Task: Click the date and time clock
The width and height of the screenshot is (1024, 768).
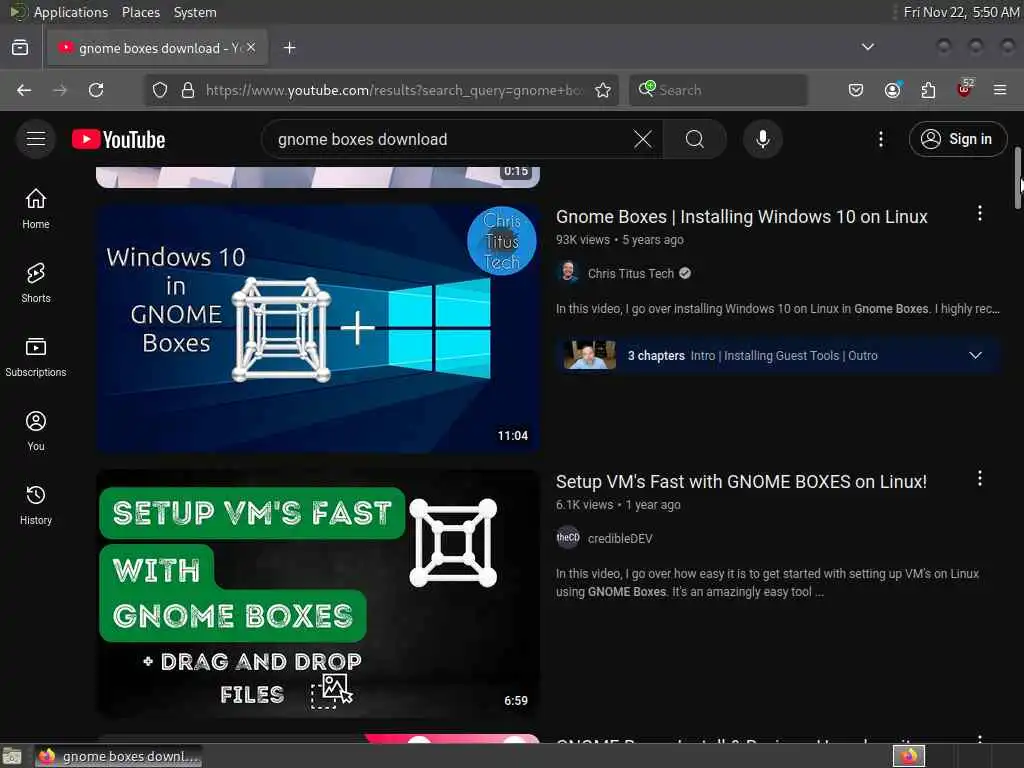Action: click(961, 12)
